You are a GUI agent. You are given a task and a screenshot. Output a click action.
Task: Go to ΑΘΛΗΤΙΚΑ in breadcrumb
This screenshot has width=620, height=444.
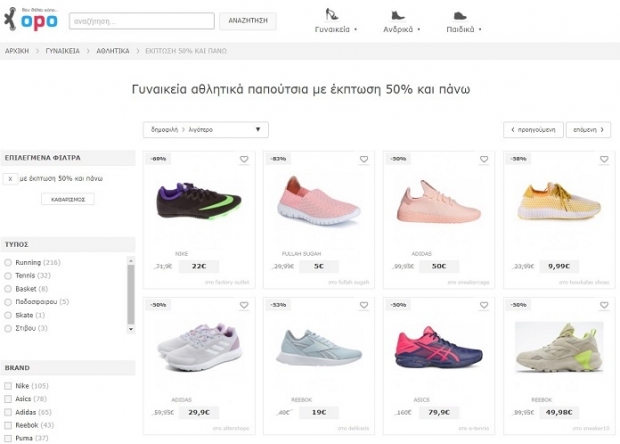pos(113,51)
